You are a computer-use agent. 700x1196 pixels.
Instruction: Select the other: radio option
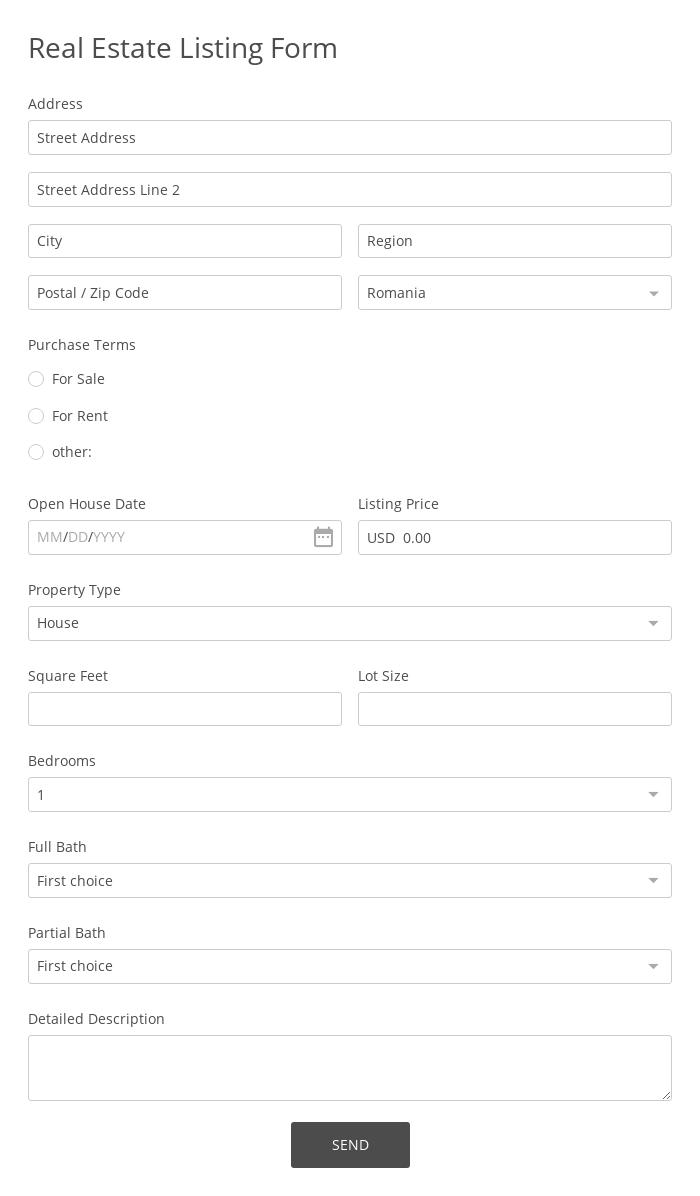point(36,452)
